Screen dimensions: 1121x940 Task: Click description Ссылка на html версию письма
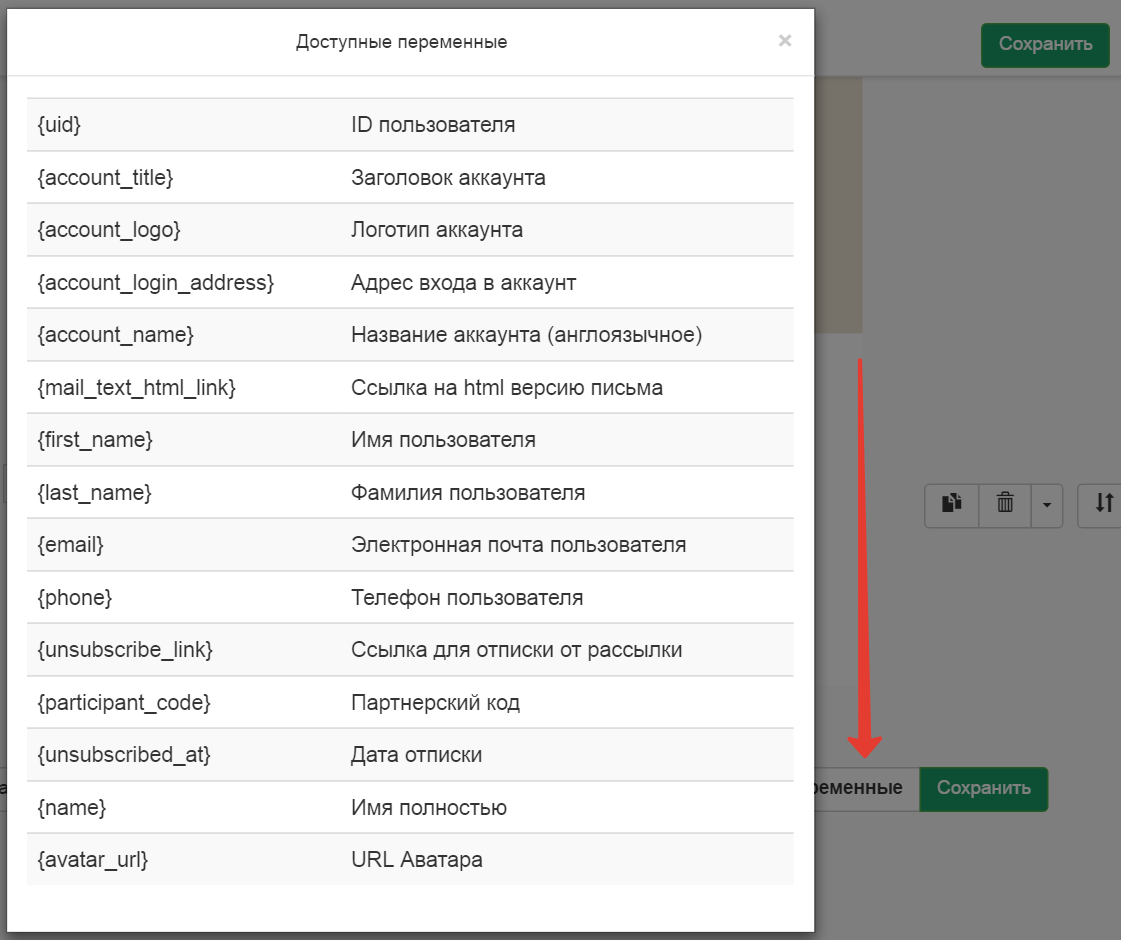pyautogui.click(x=507, y=388)
